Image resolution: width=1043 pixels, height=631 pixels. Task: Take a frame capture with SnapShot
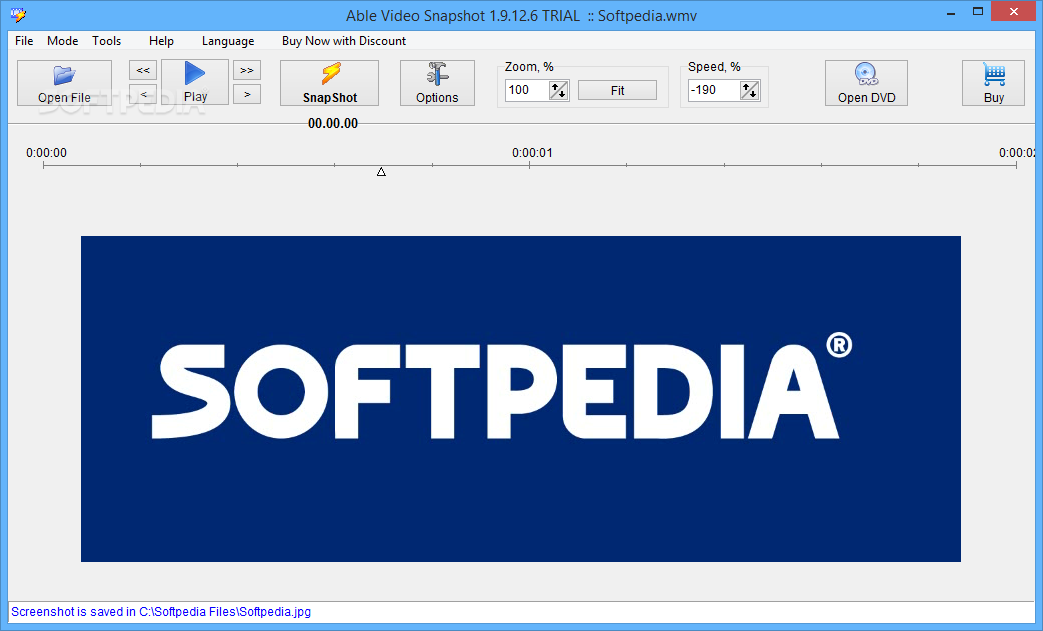[329, 82]
